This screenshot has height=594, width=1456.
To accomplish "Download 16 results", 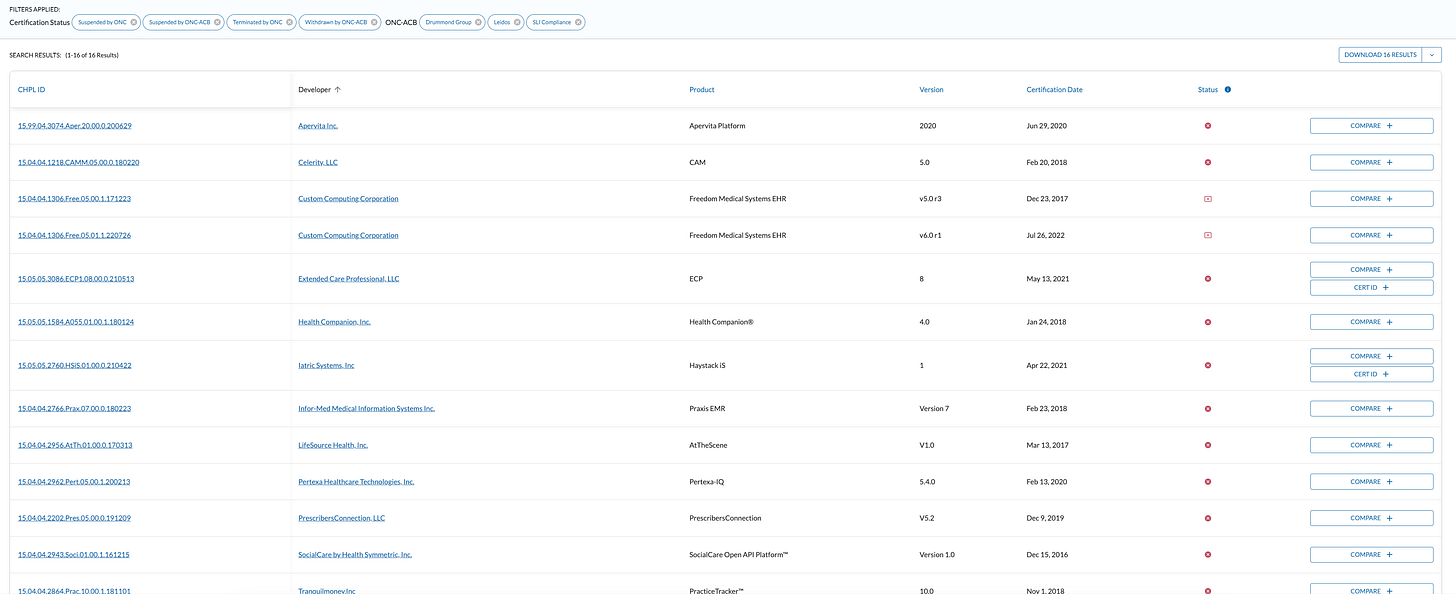I will (x=1381, y=55).
